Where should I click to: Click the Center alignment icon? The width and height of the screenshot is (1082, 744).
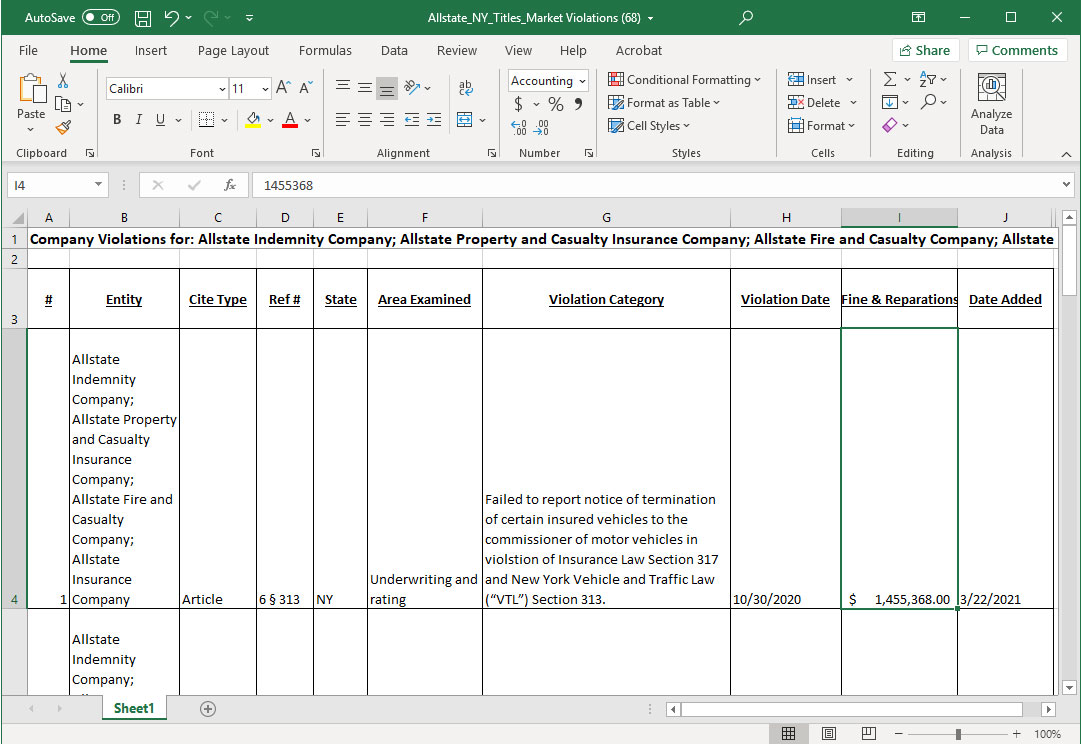click(x=365, y=120)
